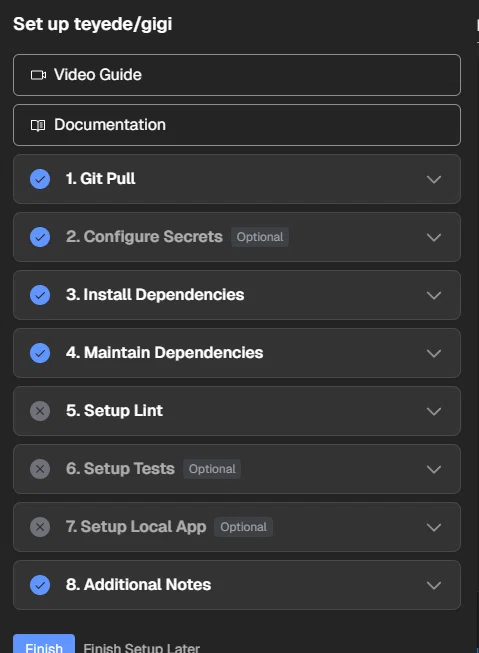This screenshot has width=479, height=653.
Task: Click the gray X icon beside Setup Tests
Action: click(40, 469)
